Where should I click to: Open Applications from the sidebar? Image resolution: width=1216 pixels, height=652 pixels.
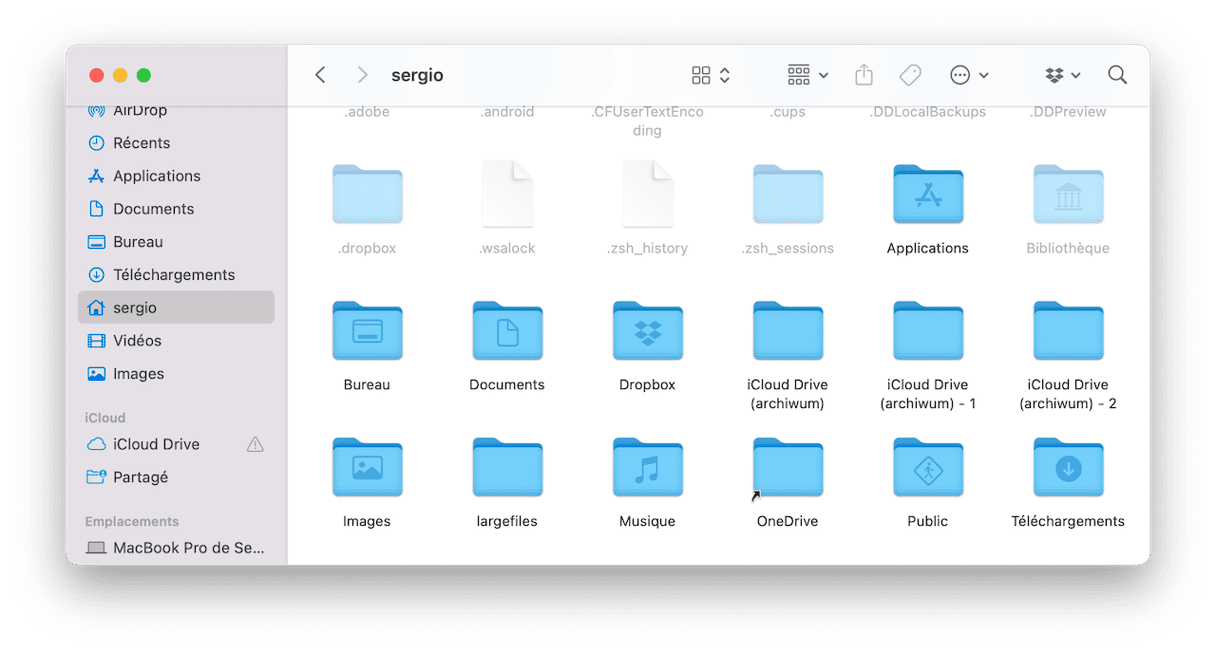[175, 176]
